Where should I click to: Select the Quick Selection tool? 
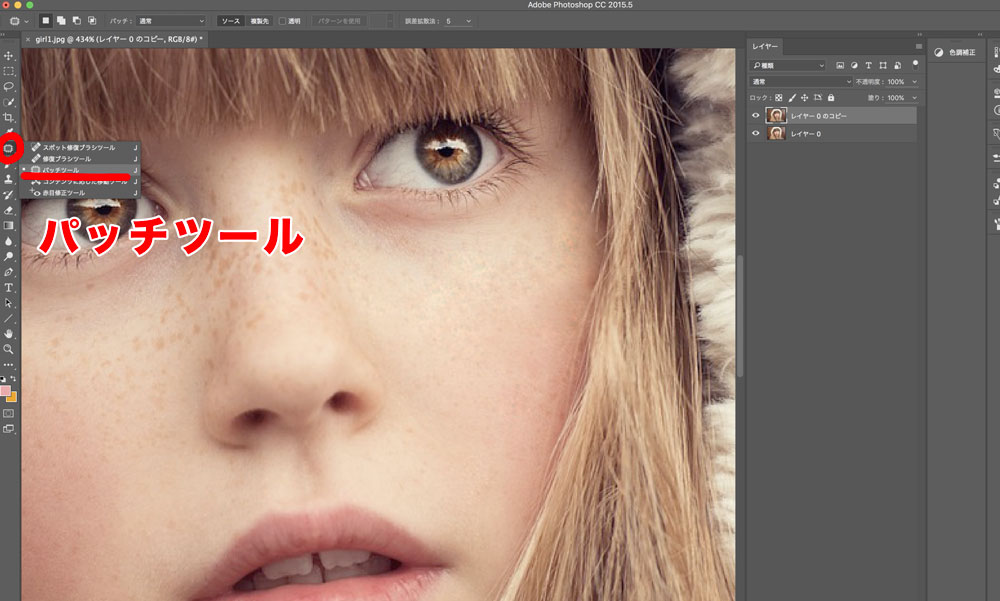pyautogui.click(x=8, y=102)
